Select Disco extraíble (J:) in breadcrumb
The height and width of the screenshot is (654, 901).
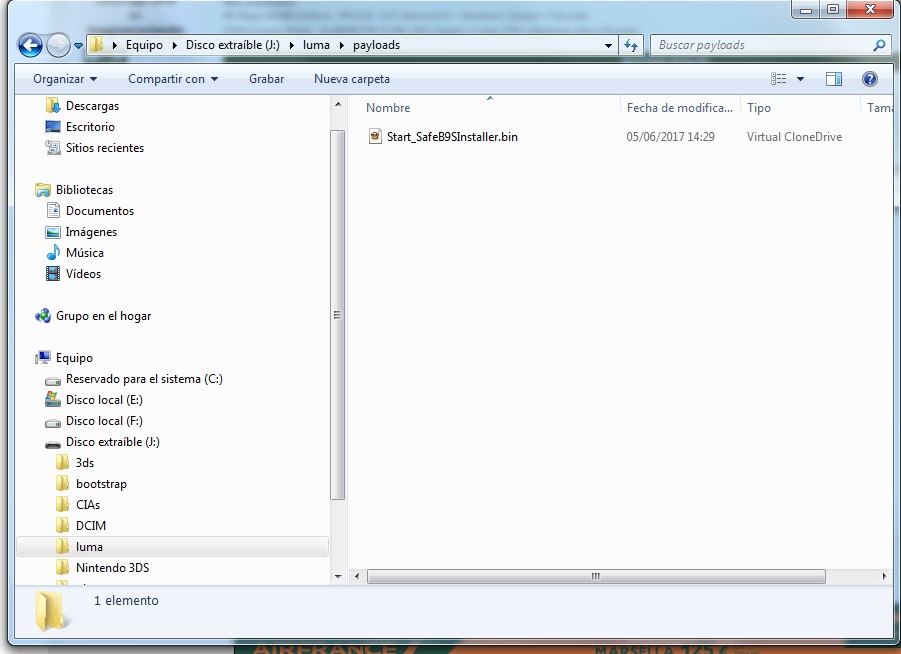click(x=233, y=45)
